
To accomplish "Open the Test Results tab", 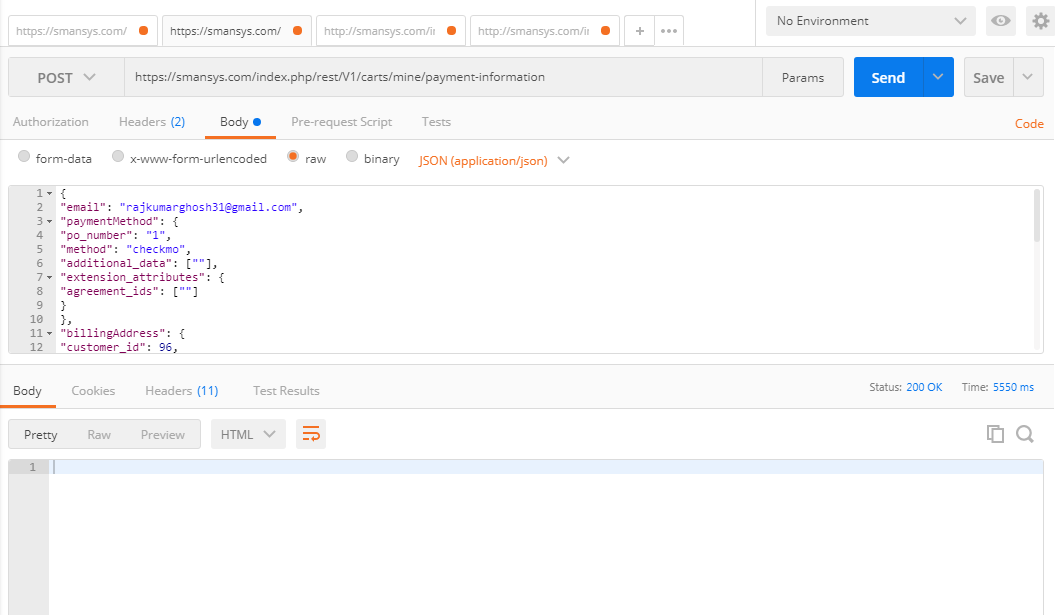I will 285,391.
